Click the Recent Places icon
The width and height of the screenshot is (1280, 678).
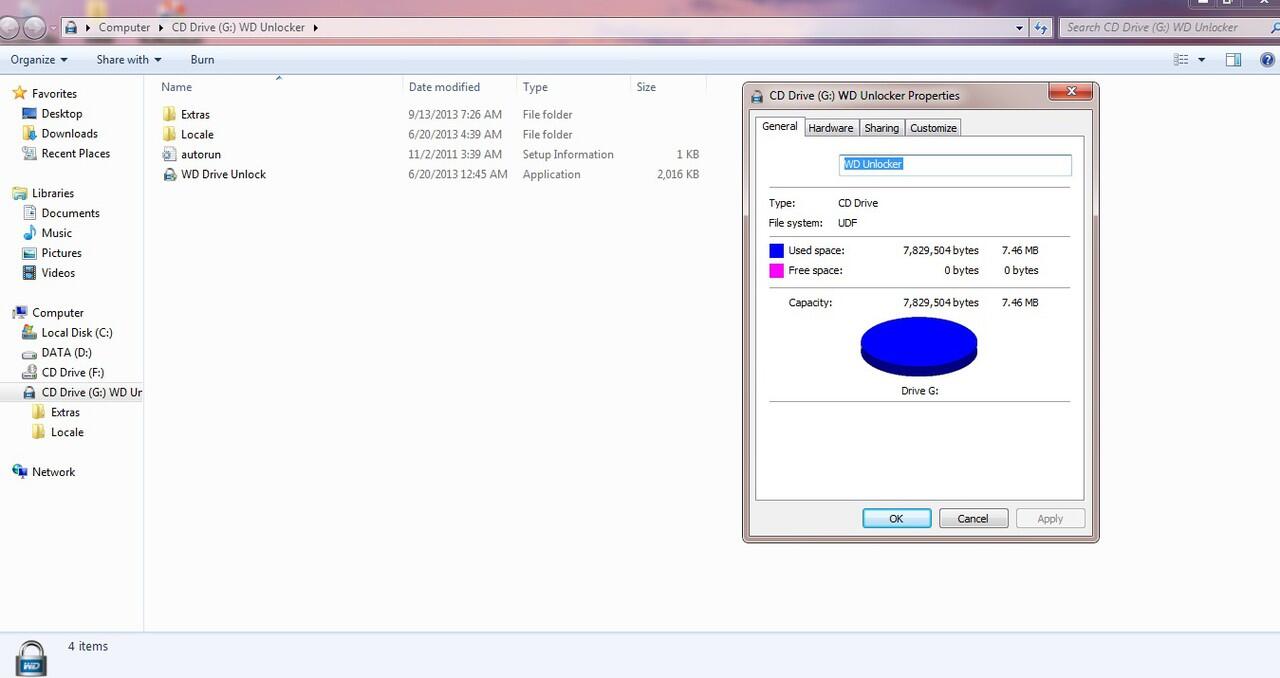29,153
